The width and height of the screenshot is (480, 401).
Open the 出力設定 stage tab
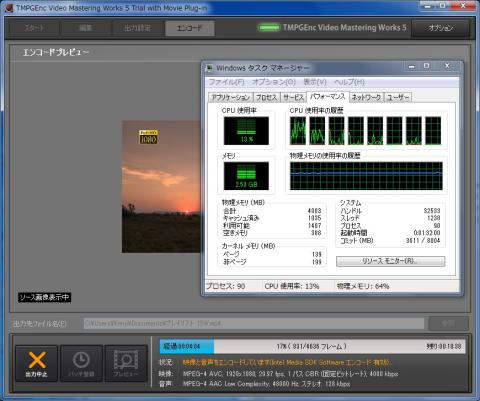[x=137, y=28]
